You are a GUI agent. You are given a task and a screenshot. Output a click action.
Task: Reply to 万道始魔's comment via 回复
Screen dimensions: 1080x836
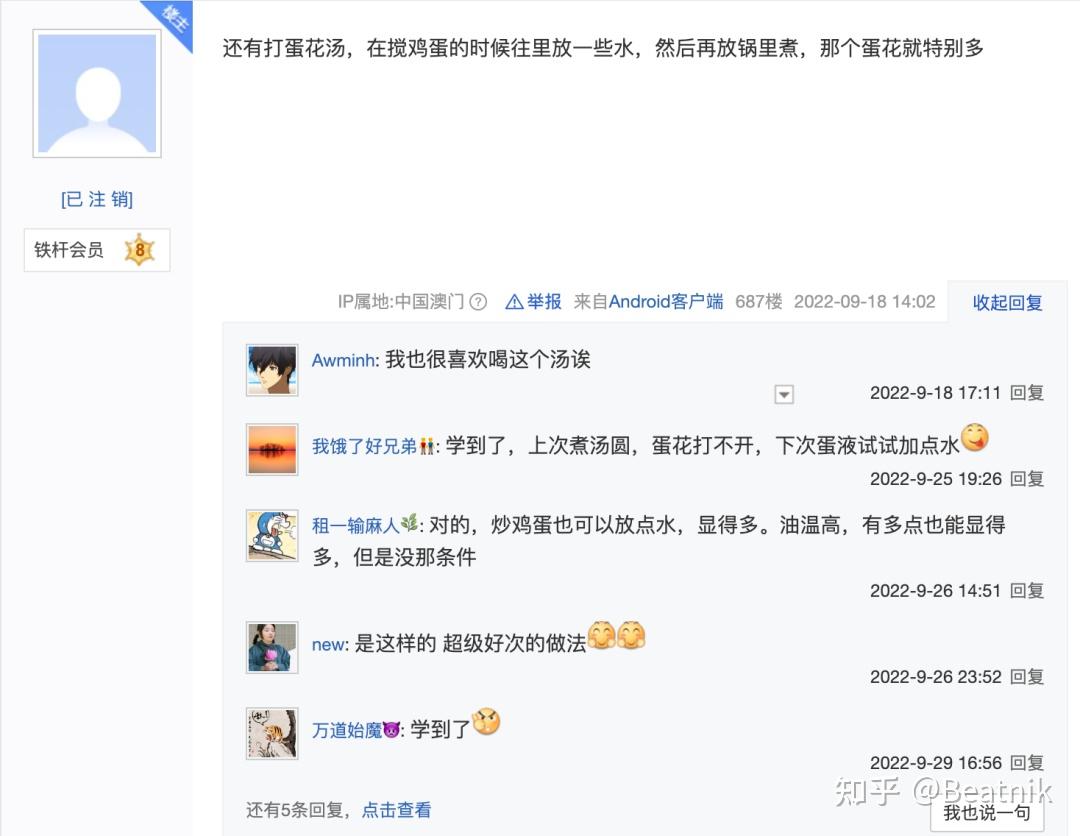(x=1027, y=762)
